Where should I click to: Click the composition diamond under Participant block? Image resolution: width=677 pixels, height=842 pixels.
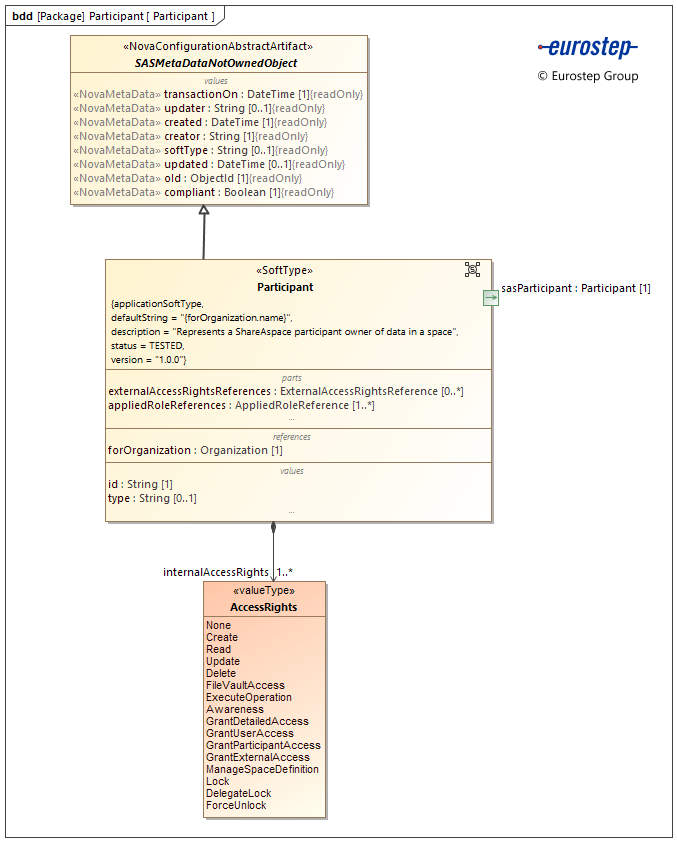pos(273,528)
